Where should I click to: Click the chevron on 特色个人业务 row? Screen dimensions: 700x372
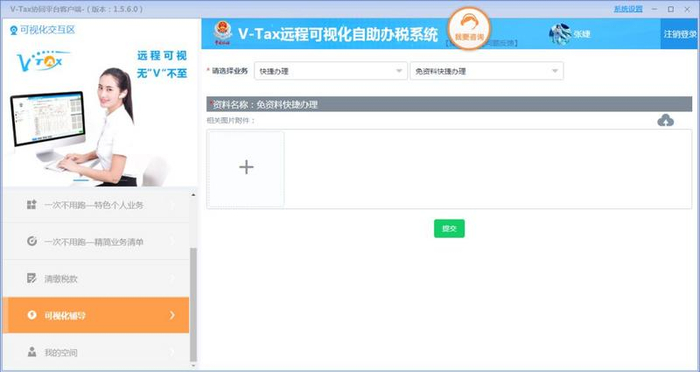coord(172,205)
